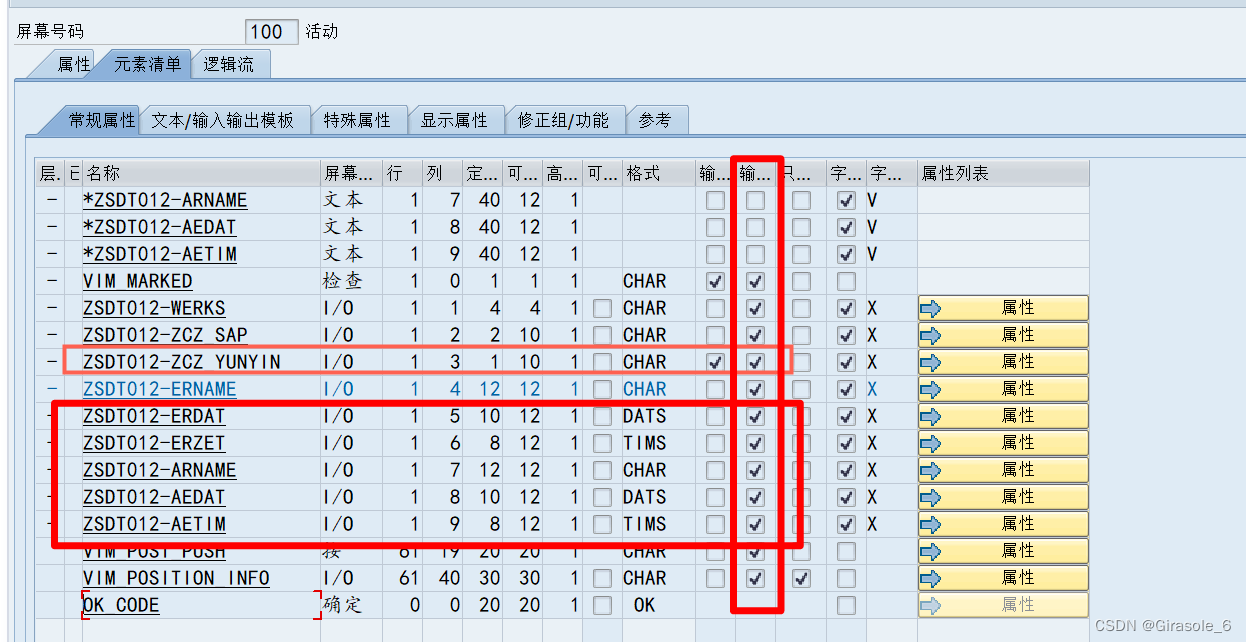The height and width of the screenshot is (642, 1246).
Task: Toggle the output checkbox for VIM_MARKED row
Action: click(755, 281)
